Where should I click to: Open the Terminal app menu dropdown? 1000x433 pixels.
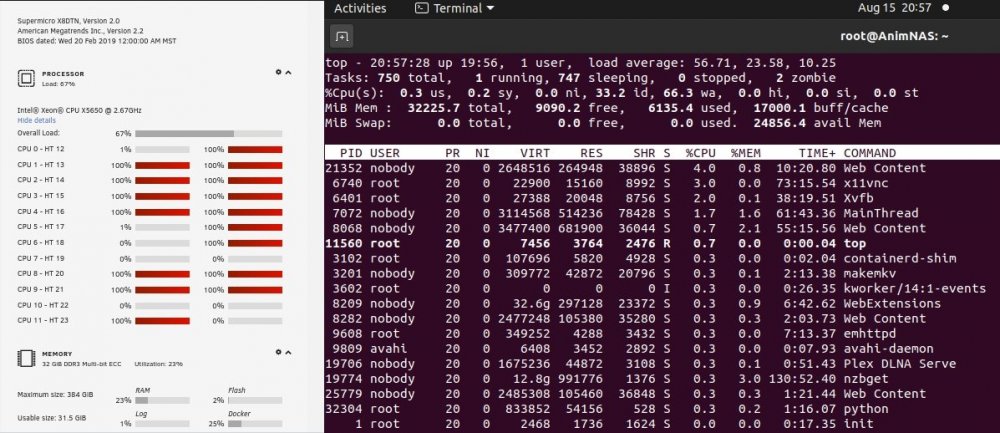pyautogui.click(x=454, y=8)
